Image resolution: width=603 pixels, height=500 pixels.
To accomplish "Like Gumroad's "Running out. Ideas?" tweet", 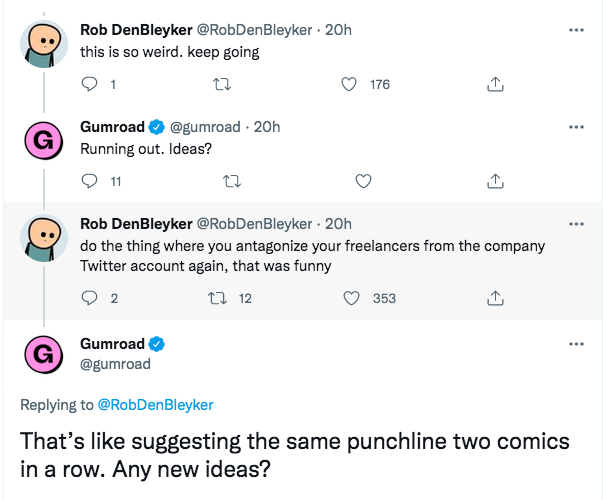I will tap(363, 181).
